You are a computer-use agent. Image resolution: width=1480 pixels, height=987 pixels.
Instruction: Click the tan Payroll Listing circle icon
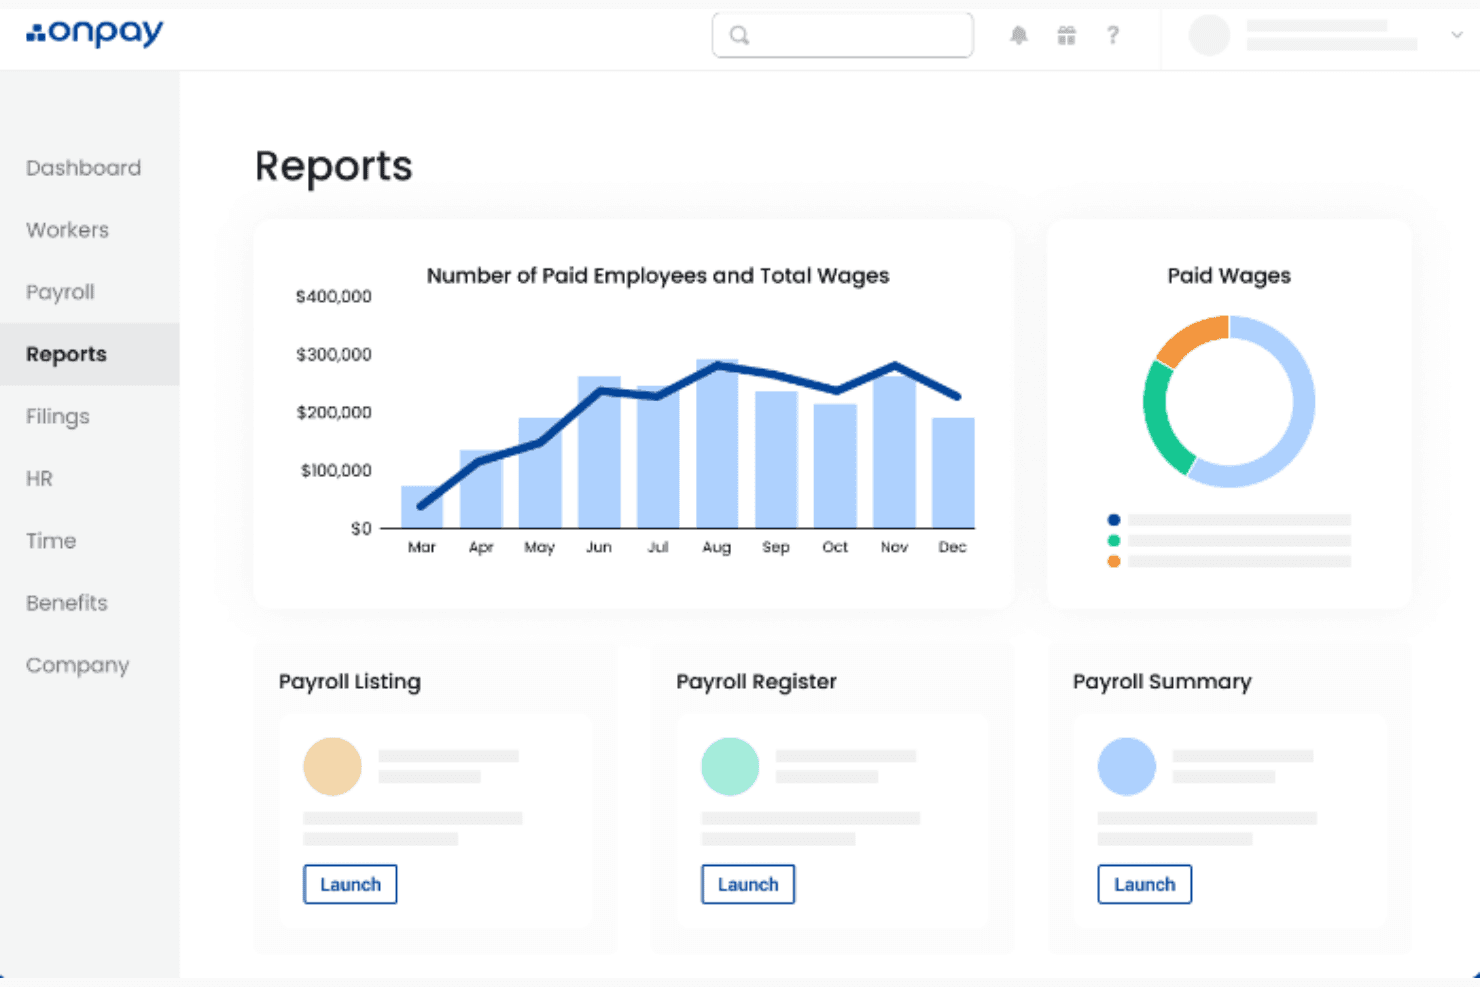(x=332, y=766)
